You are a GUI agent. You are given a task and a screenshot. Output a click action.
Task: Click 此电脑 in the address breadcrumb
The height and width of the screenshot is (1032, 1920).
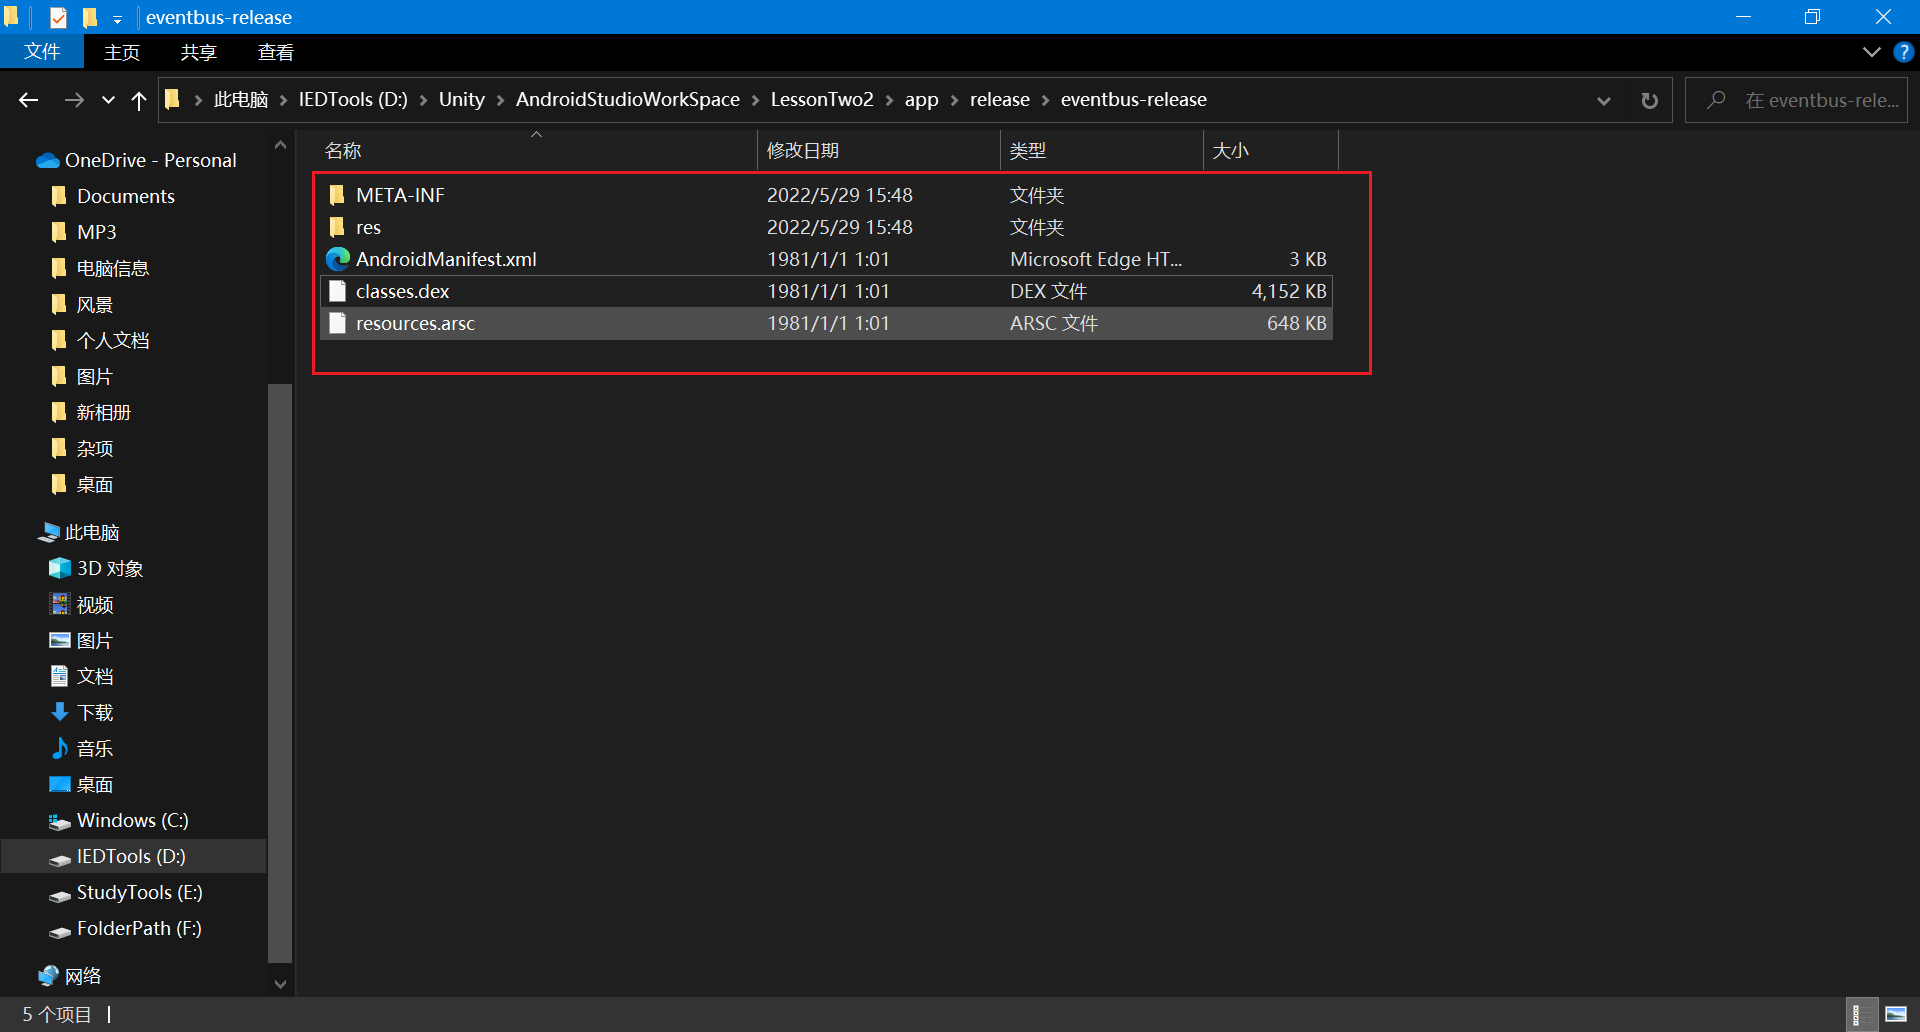pos(241,100)
